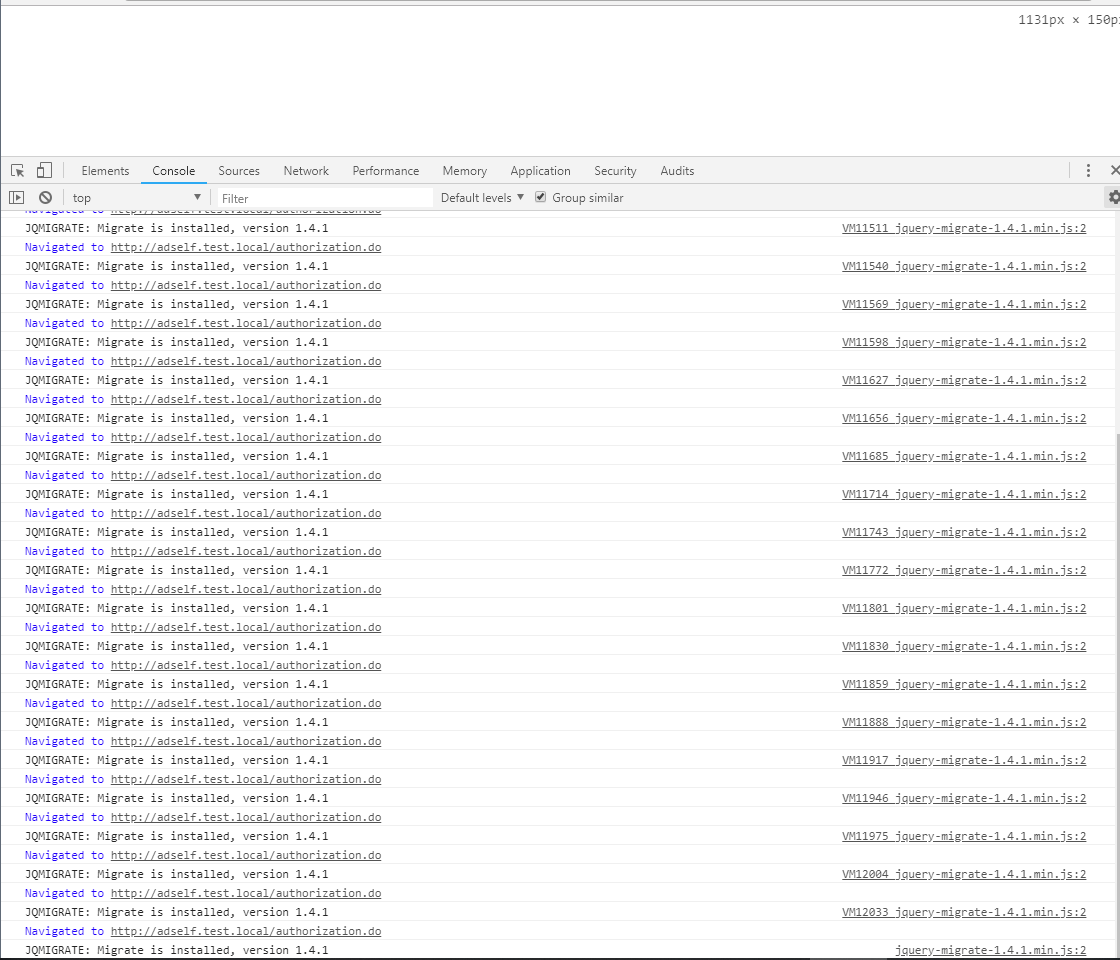This screenshot has height=960, width=1120.
Task: Switch to the Elements tab
Action: [105, 171]
